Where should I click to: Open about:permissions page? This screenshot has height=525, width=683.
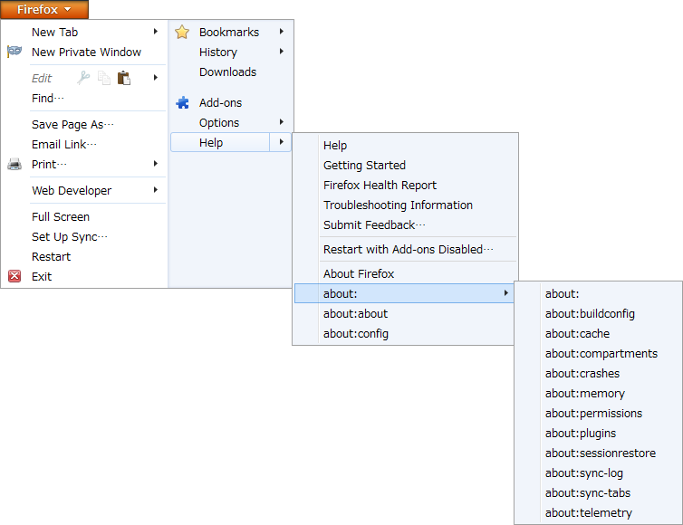[x=593, y=413]
